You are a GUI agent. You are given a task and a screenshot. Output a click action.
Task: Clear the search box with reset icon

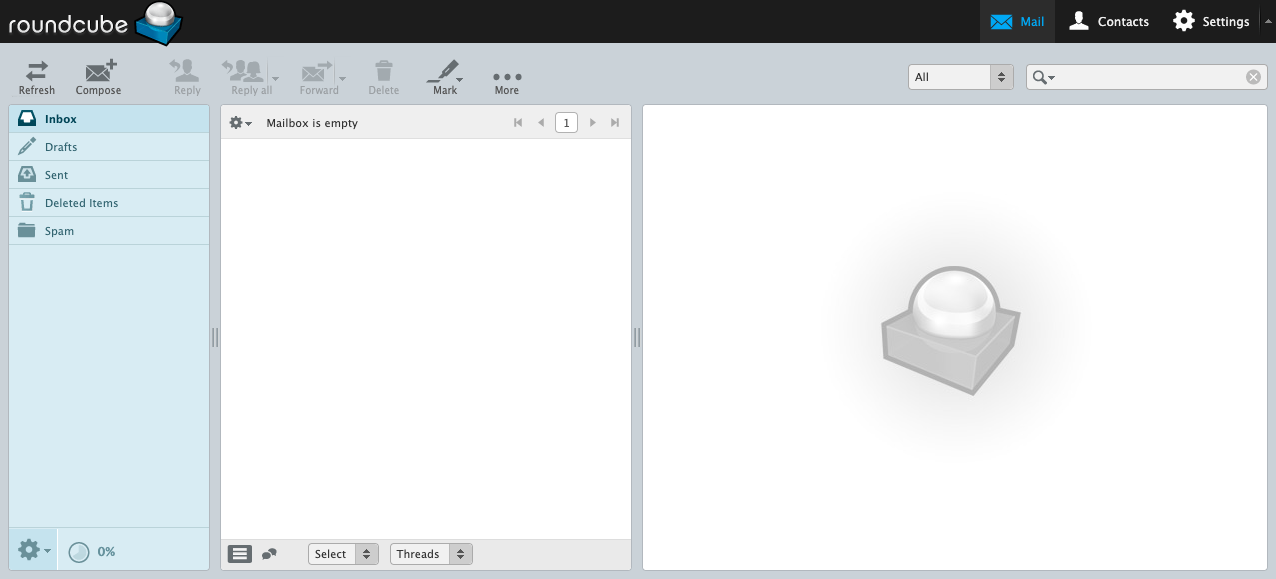[x=1253, y=77]
